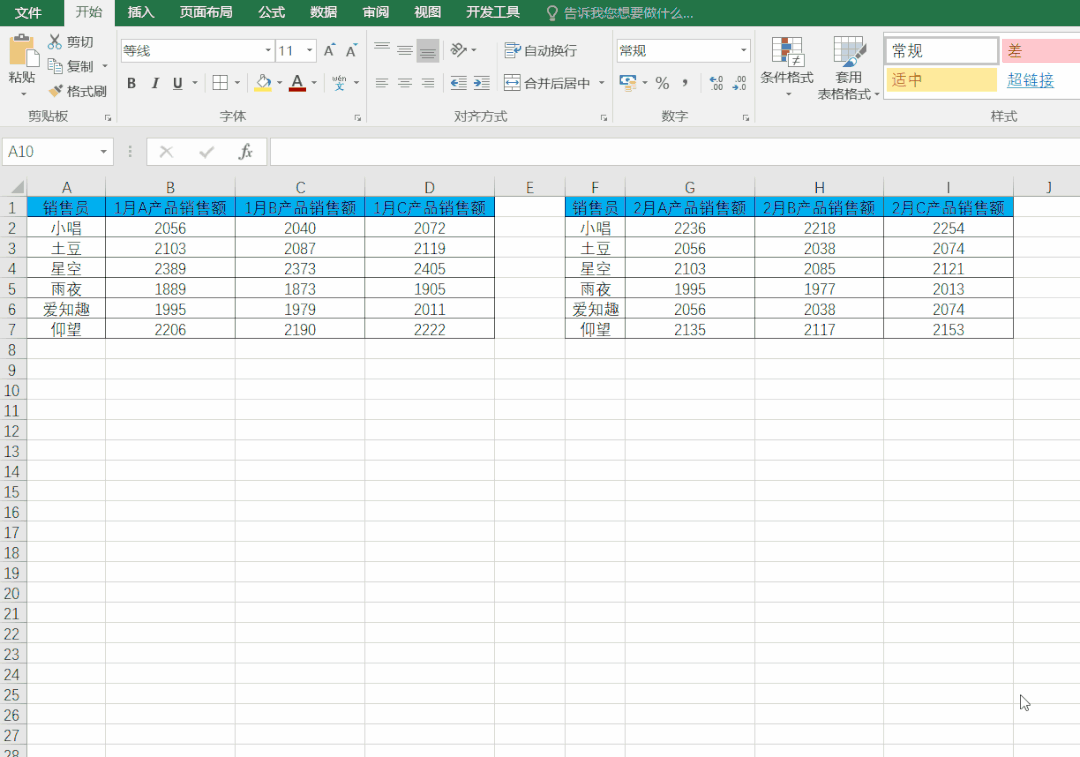Activate the Format Painter brush
Viewport: 1080px width, 757px height.
coord(55,90)
